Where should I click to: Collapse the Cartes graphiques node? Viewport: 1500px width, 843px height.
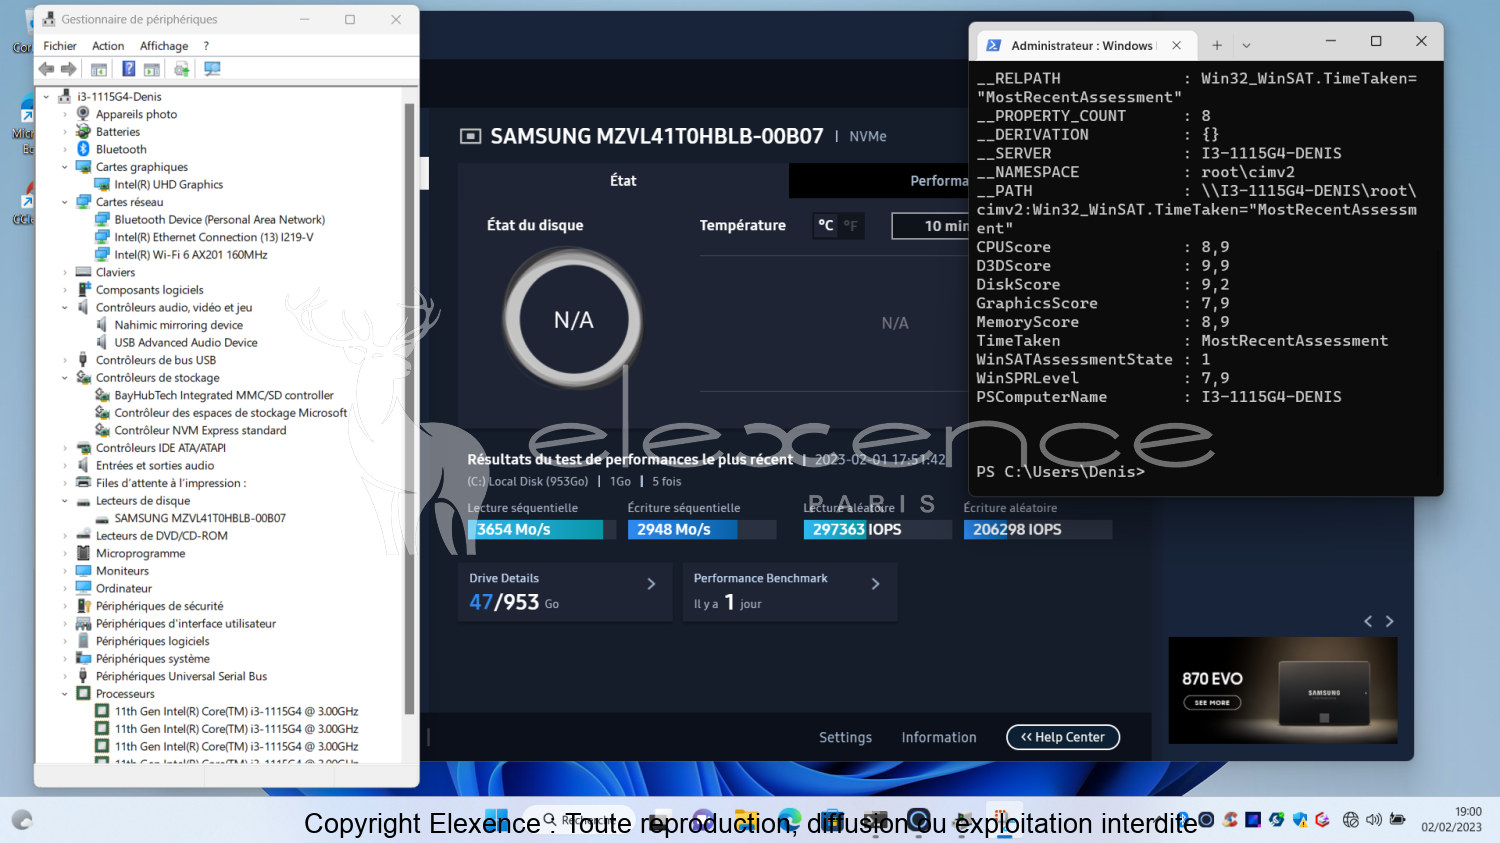(65, 167)
